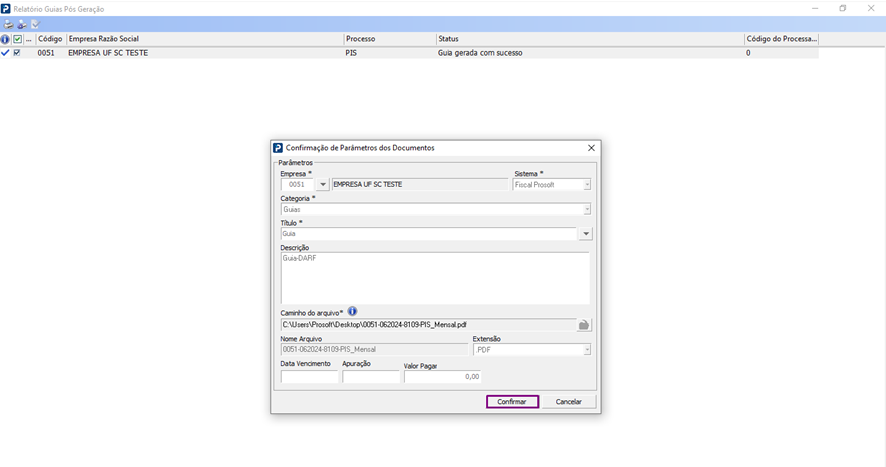Screen dimensions: 886x467
Task: Click the blue info icon in the column header
Action: pos(5,39)
